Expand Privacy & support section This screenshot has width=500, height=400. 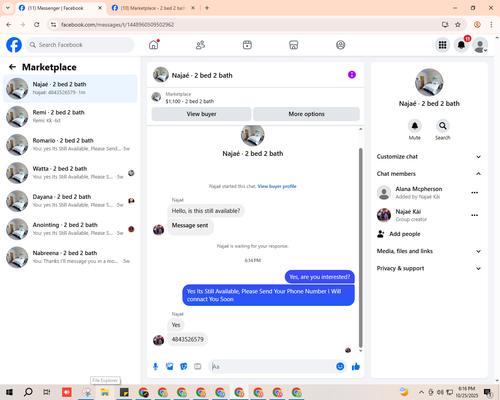coord(429,268)
